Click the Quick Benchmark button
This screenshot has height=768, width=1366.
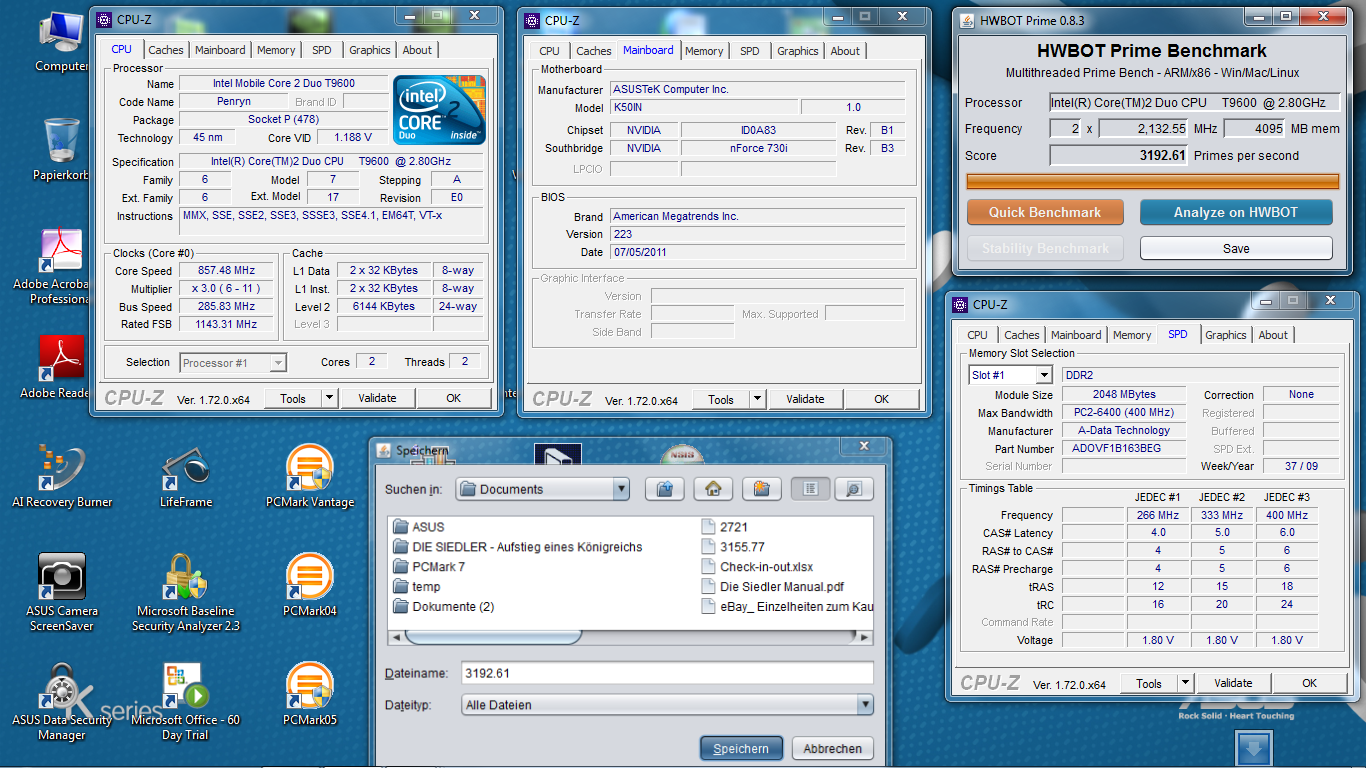1045,212
